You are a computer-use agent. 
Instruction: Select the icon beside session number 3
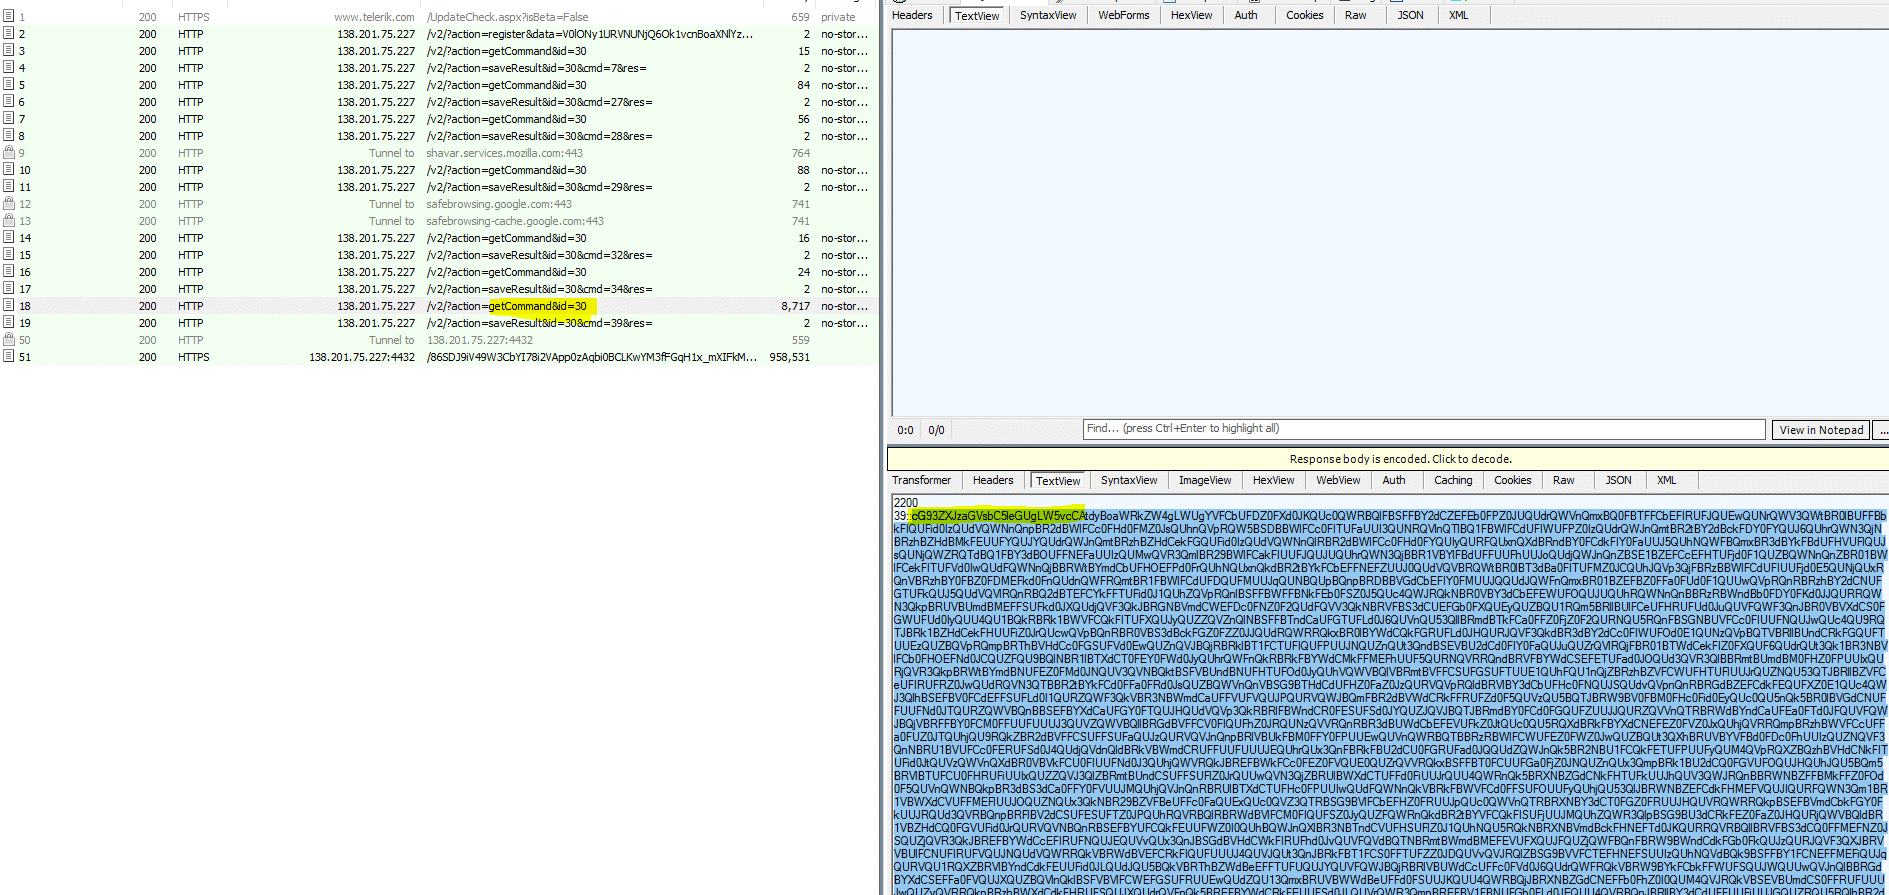8,51
